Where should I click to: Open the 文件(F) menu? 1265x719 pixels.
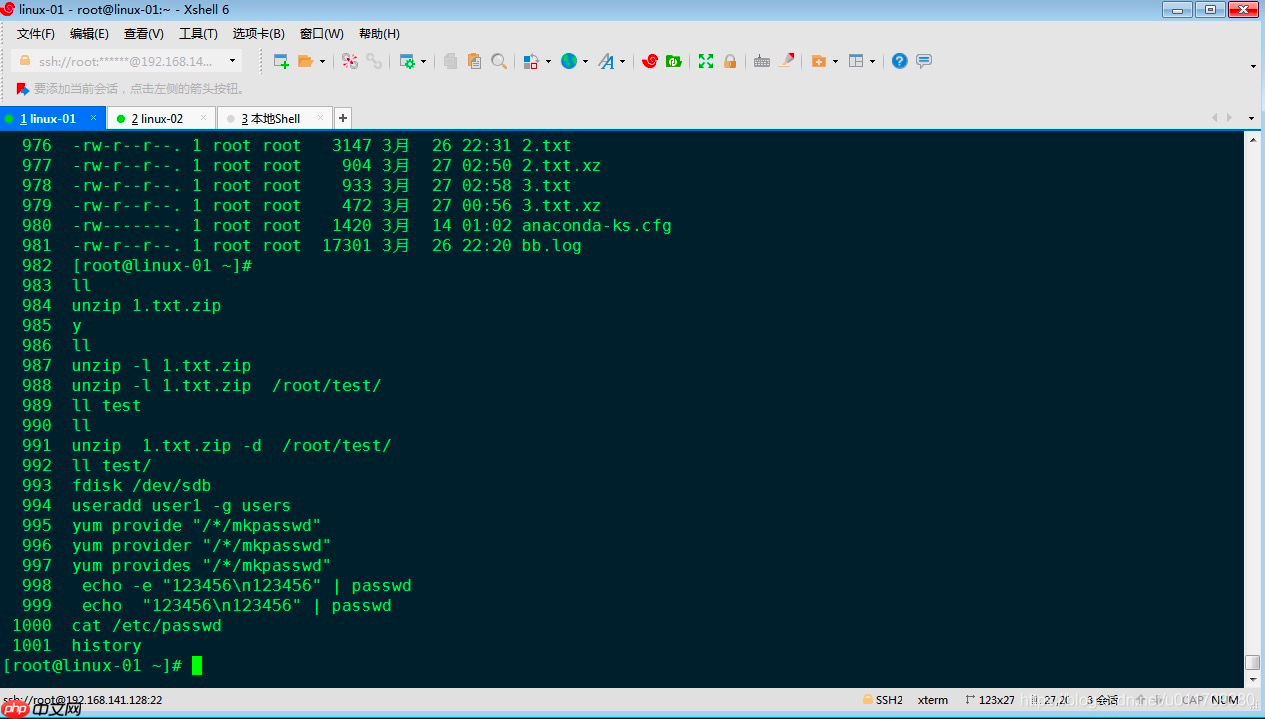(x=36, y=34)
